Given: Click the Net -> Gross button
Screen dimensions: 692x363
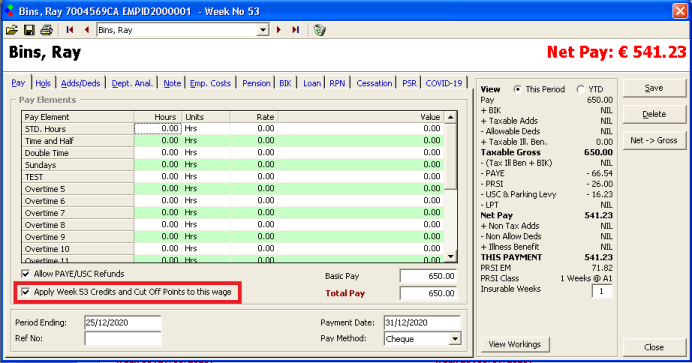Looking at the screenshot, I should (654, 140).
